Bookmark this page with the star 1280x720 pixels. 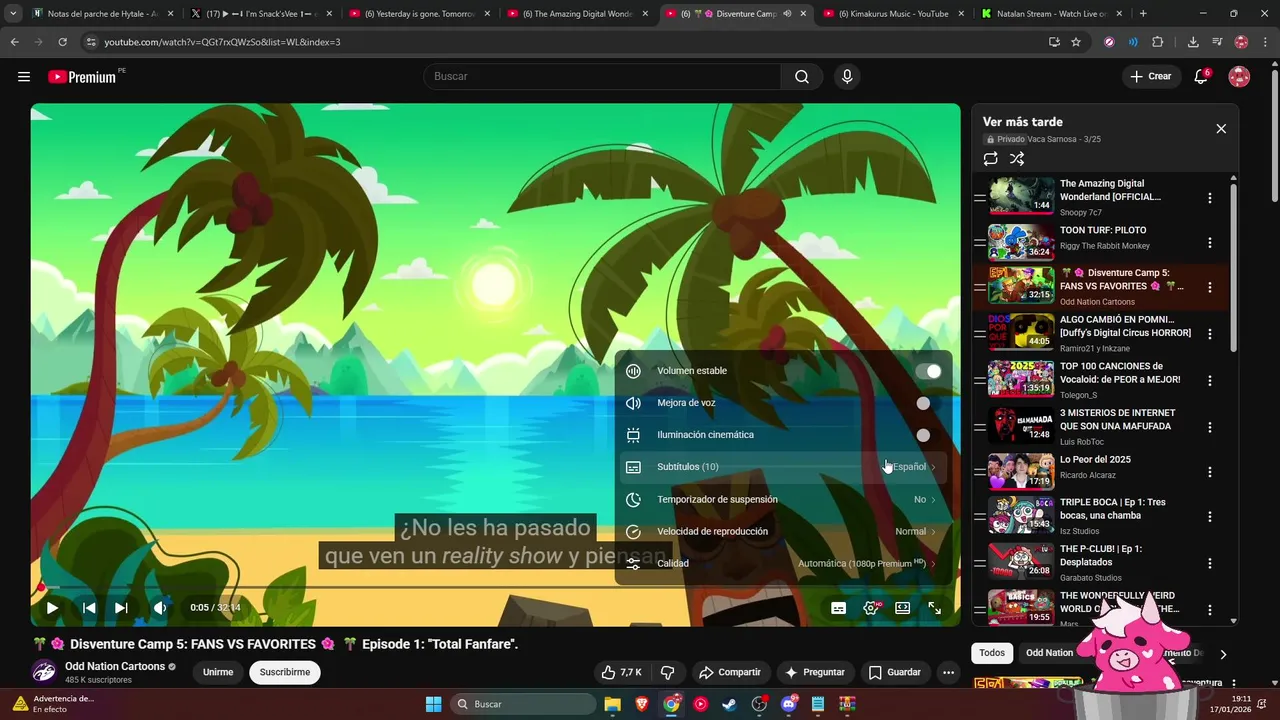coord(1076,42)
